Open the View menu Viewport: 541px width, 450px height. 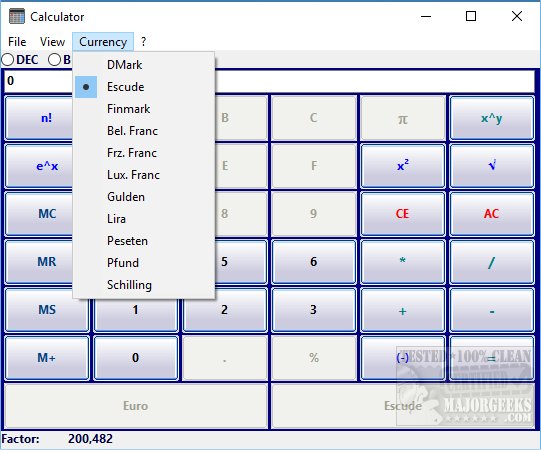[52, 42]
